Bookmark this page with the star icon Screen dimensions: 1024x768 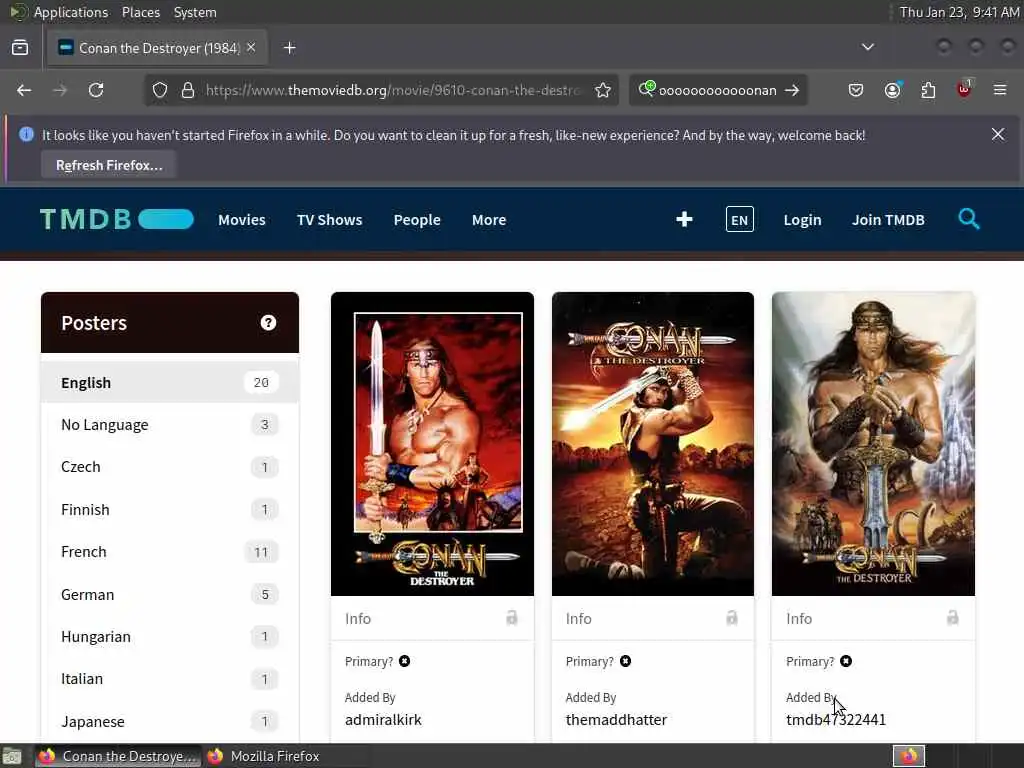603,90
